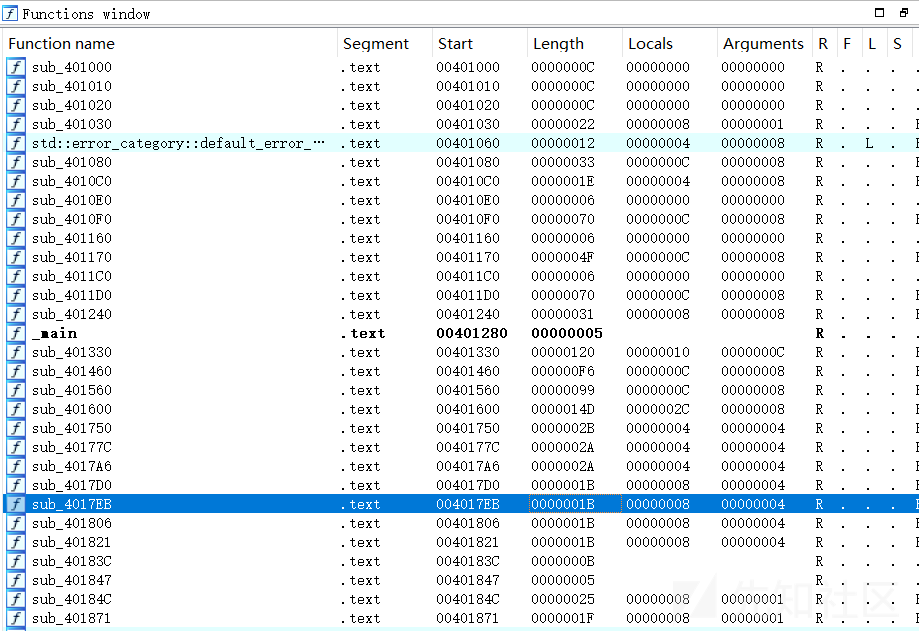
Task: Click the function icon beside sub_401000
Action: pyautogui.click(x=16, y=67)
